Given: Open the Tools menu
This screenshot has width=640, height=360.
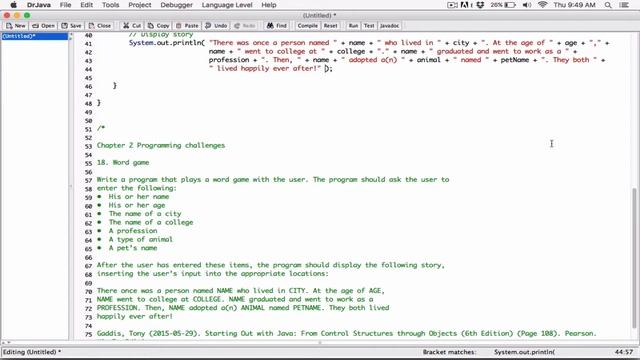Looking at the screenshot, I should coord(110,5).
